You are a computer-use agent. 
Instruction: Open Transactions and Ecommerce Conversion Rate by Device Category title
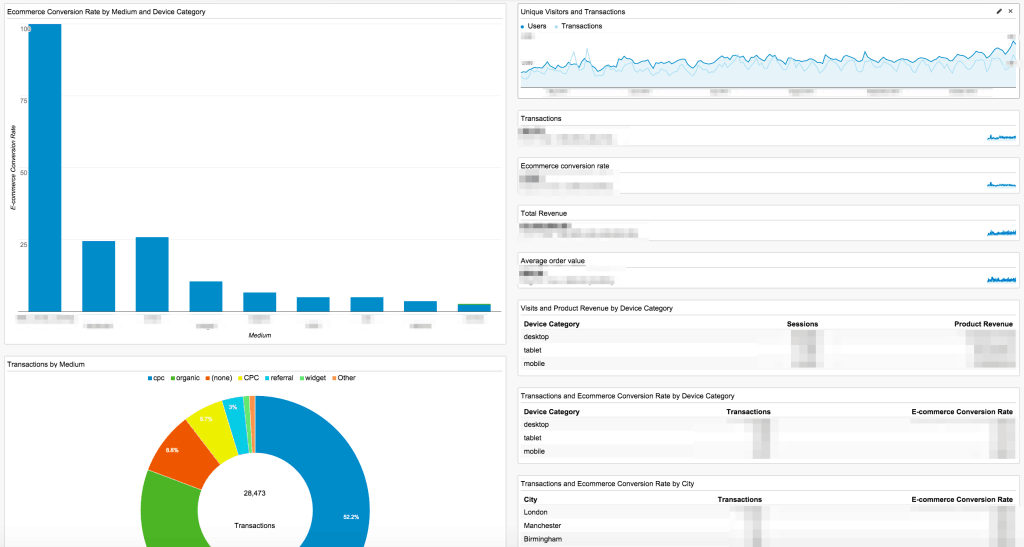627,396
